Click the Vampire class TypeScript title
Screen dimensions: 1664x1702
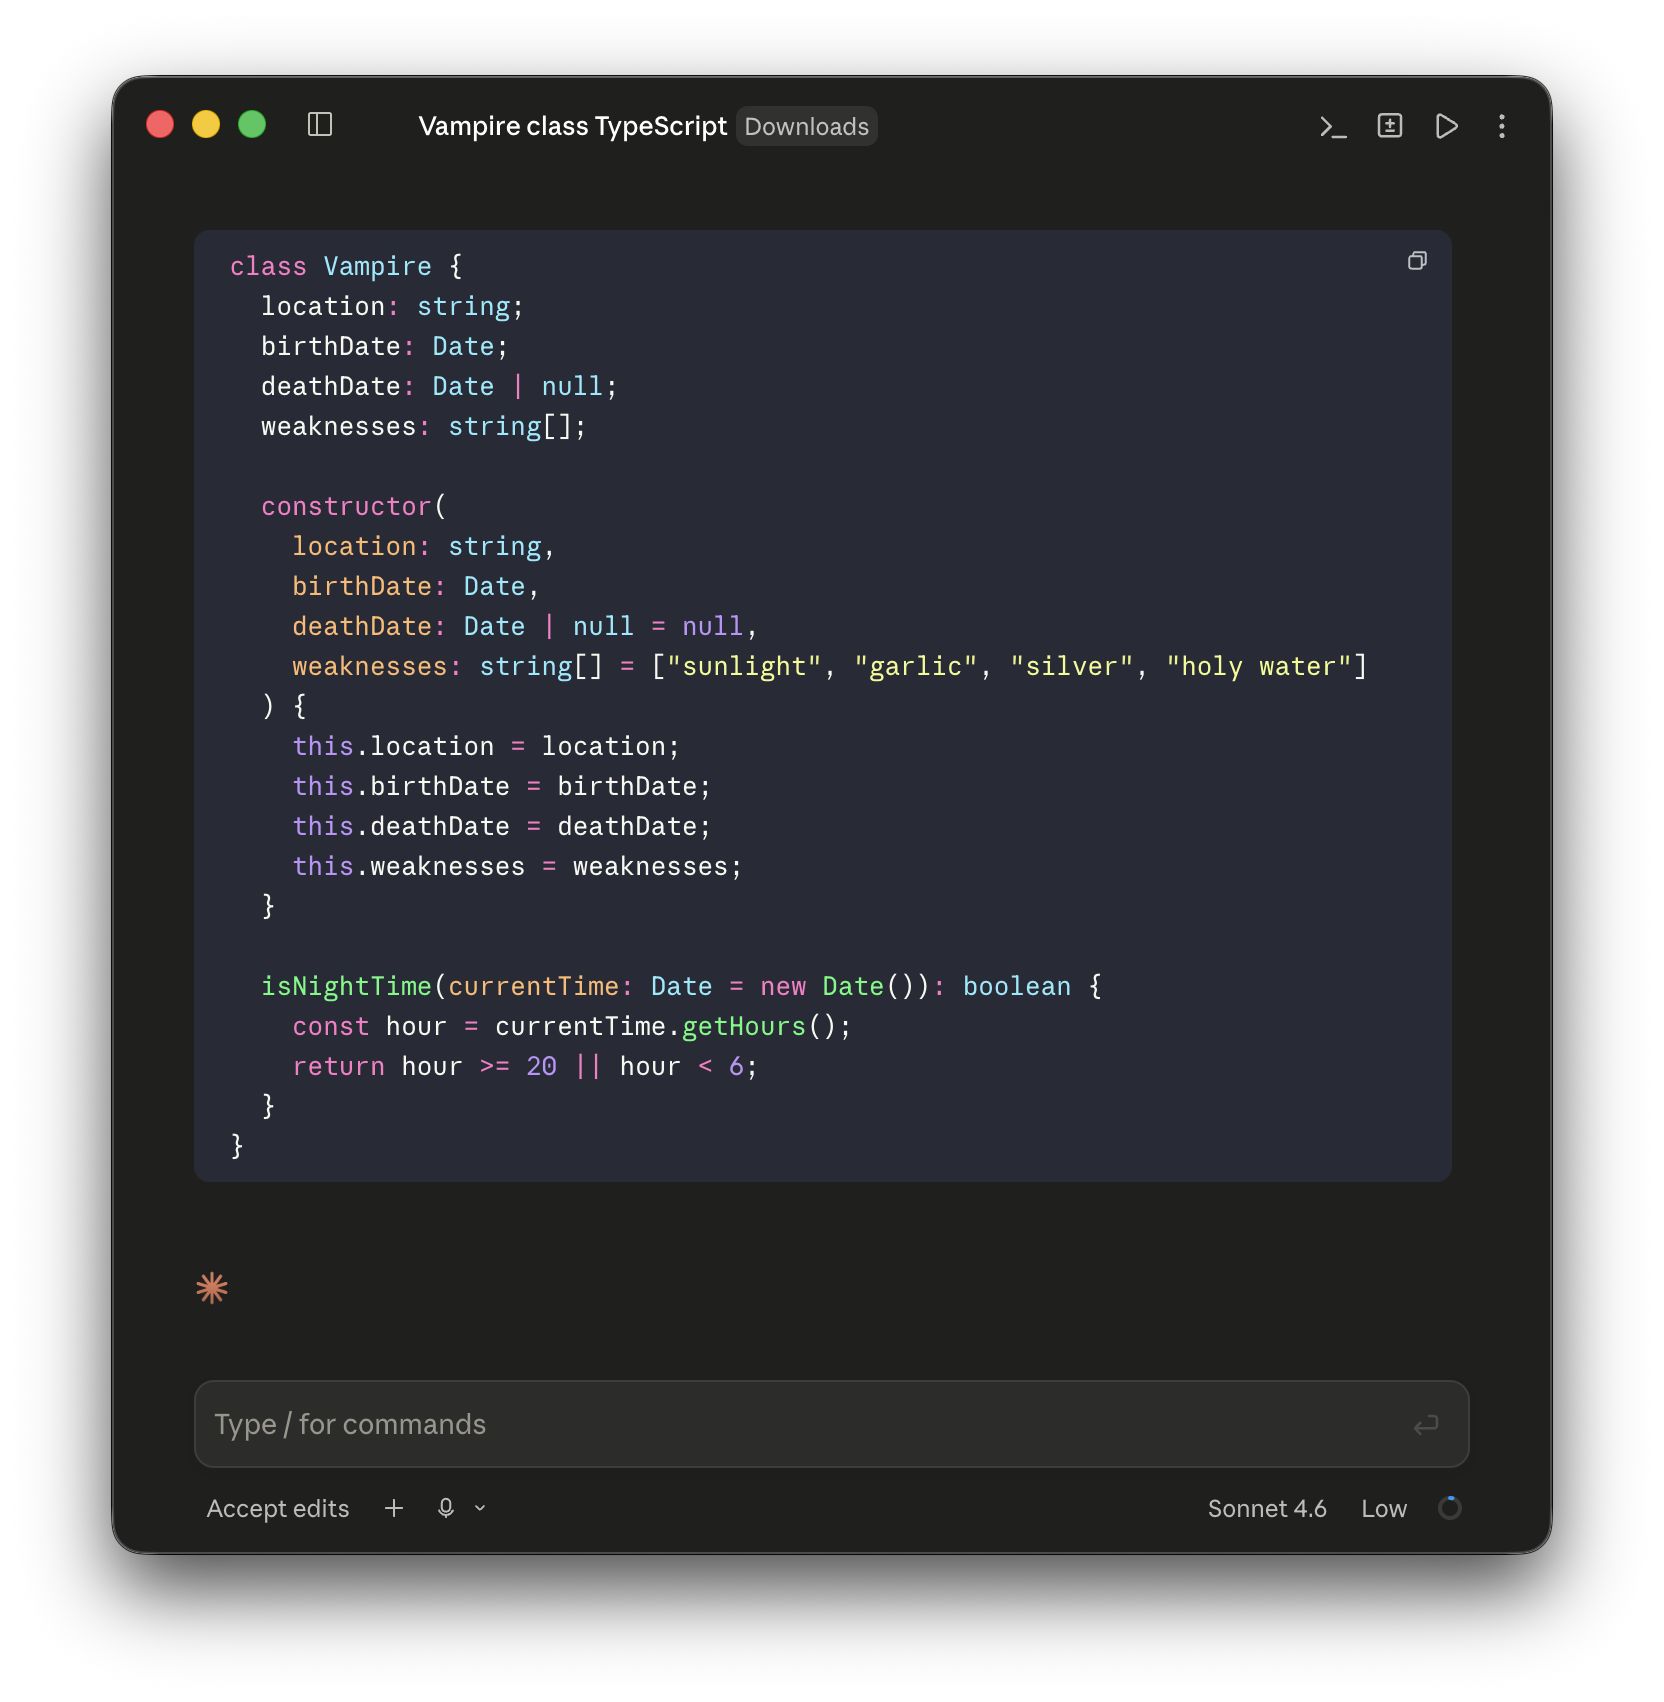(572, 126)
